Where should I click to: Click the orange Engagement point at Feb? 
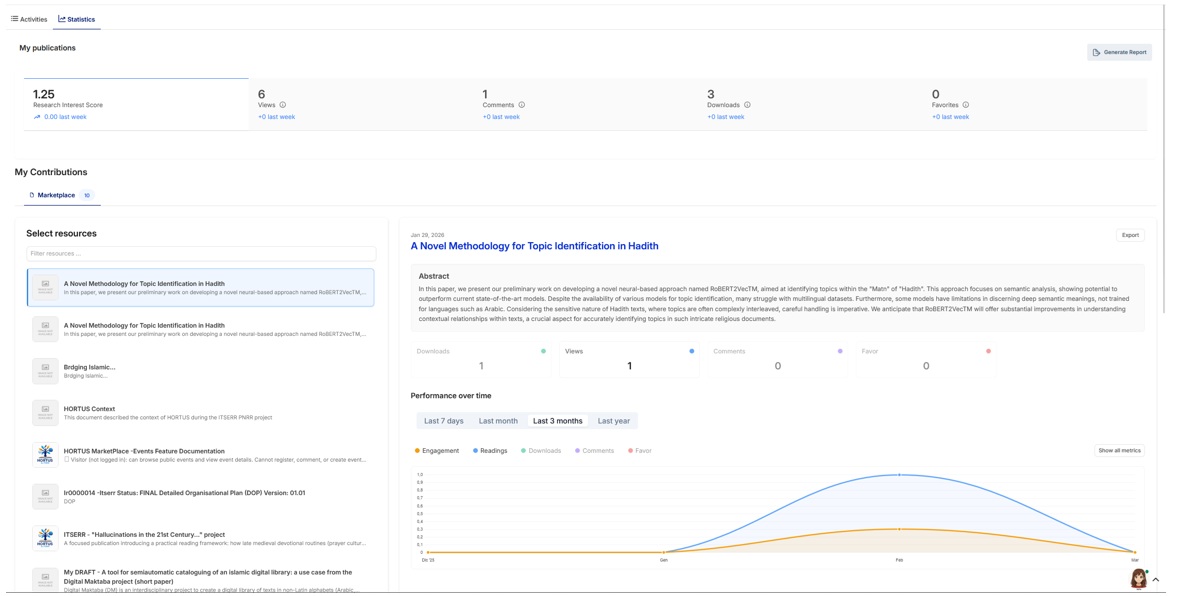coord(899,529)
